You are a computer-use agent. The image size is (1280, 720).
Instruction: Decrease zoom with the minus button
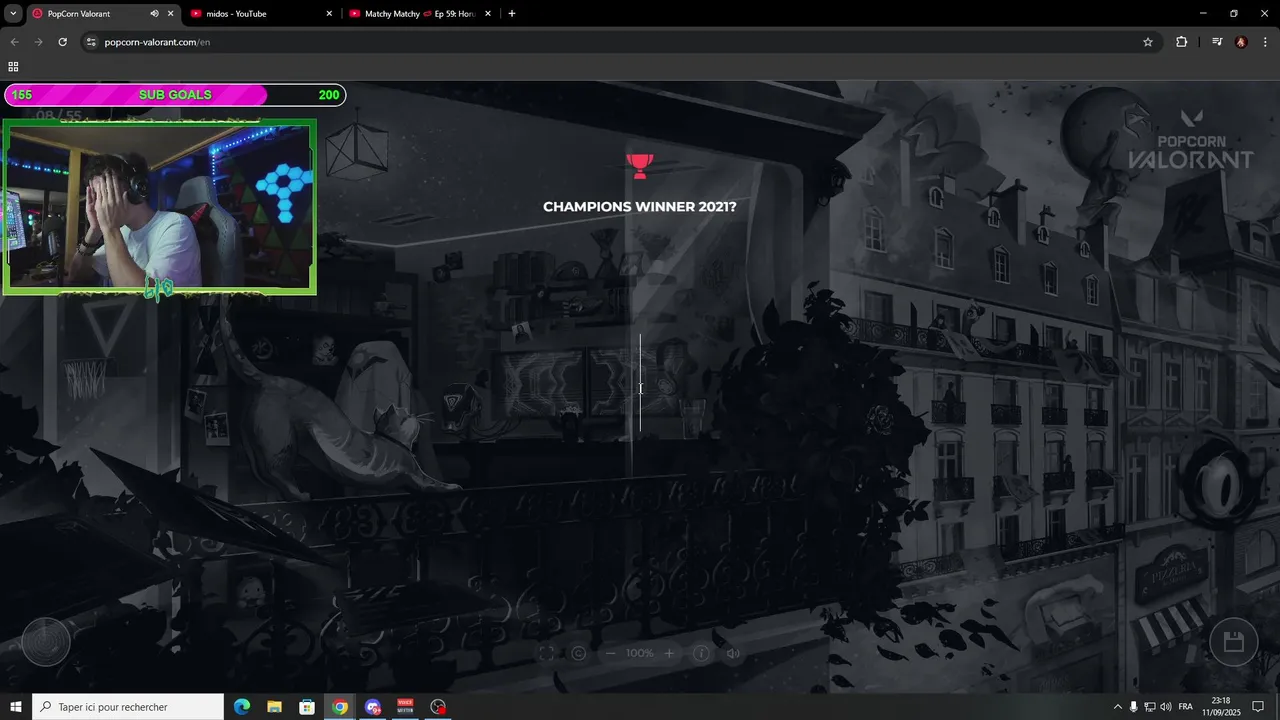click(610, 653)
